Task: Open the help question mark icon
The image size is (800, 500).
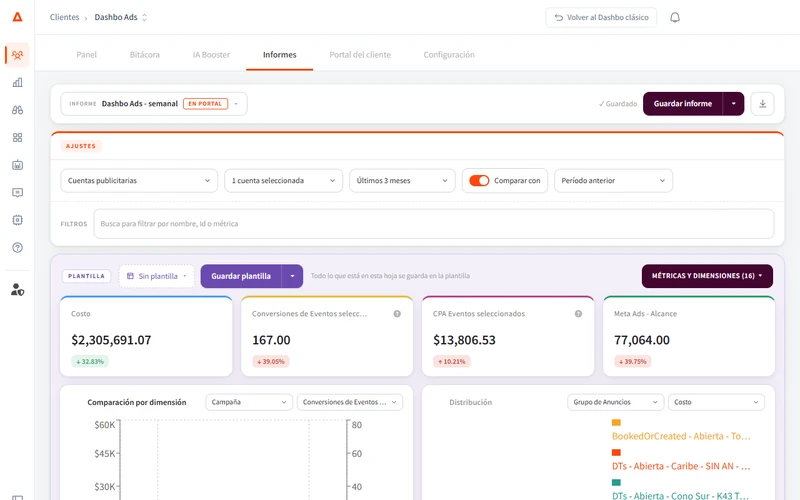Action: click(x=17, y=247)
